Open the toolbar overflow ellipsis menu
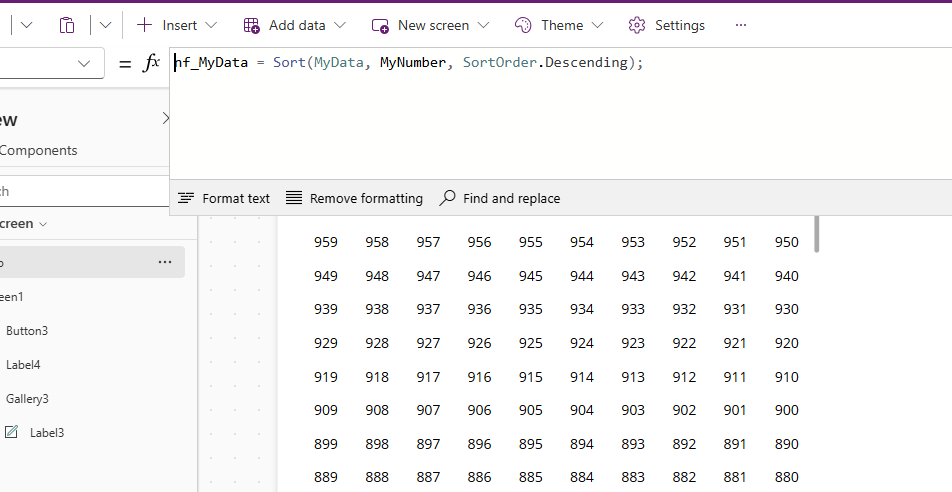The height and width of the screenshot is (492, 952). click(741, 25)
